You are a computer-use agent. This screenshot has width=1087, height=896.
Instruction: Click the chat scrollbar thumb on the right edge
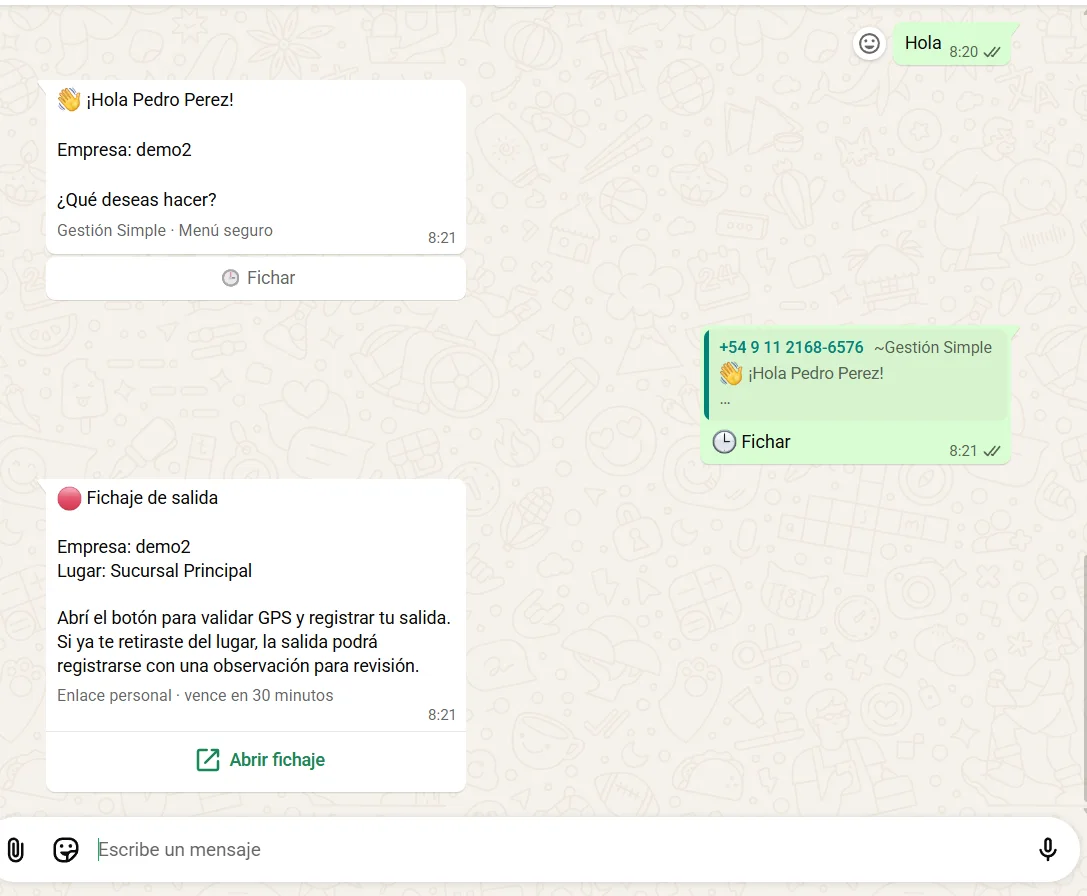(x=1085, y=680)
